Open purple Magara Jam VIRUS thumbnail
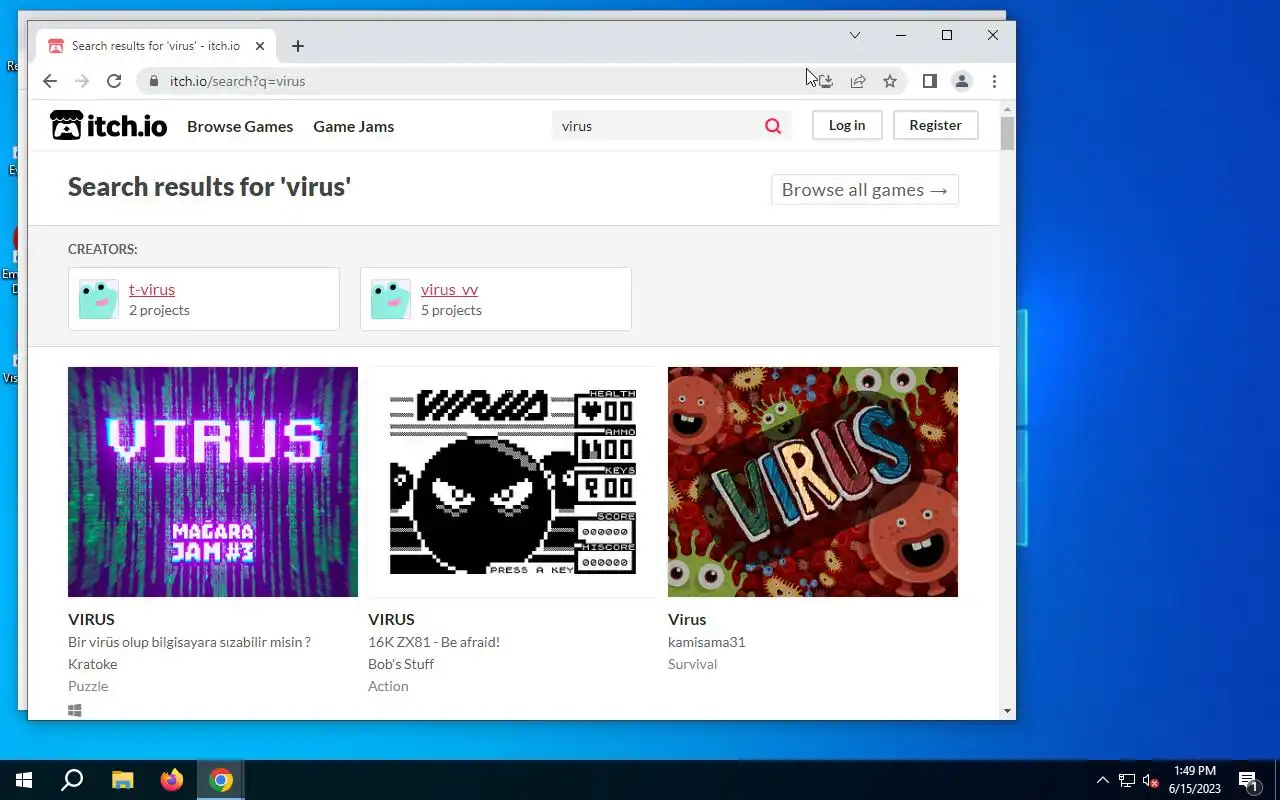 click(x=213, y=482)
